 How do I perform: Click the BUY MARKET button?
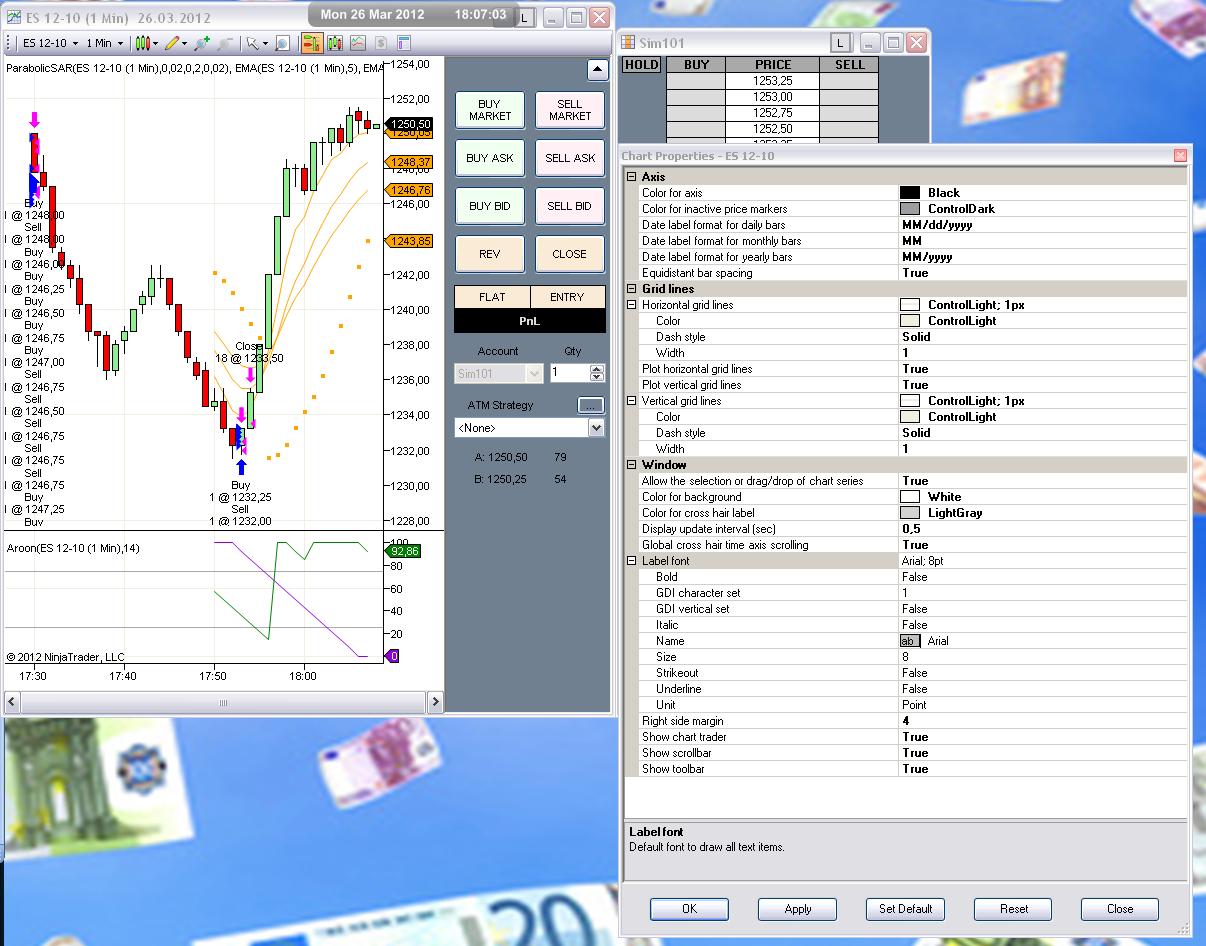click(490, 110)
